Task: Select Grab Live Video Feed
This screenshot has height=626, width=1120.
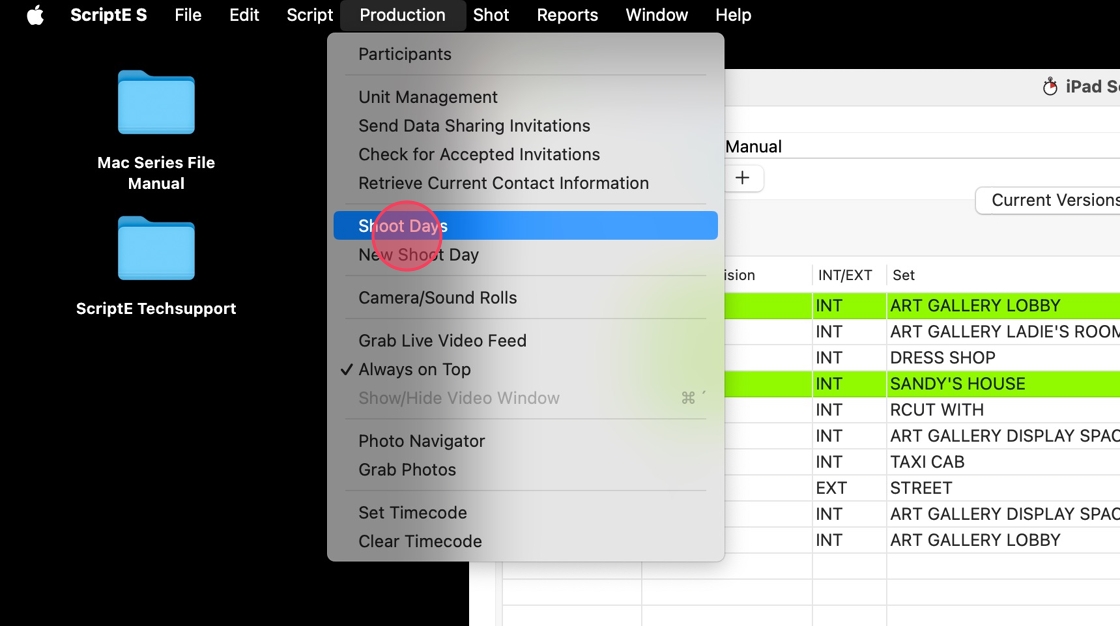Action: tap(442, 341)
